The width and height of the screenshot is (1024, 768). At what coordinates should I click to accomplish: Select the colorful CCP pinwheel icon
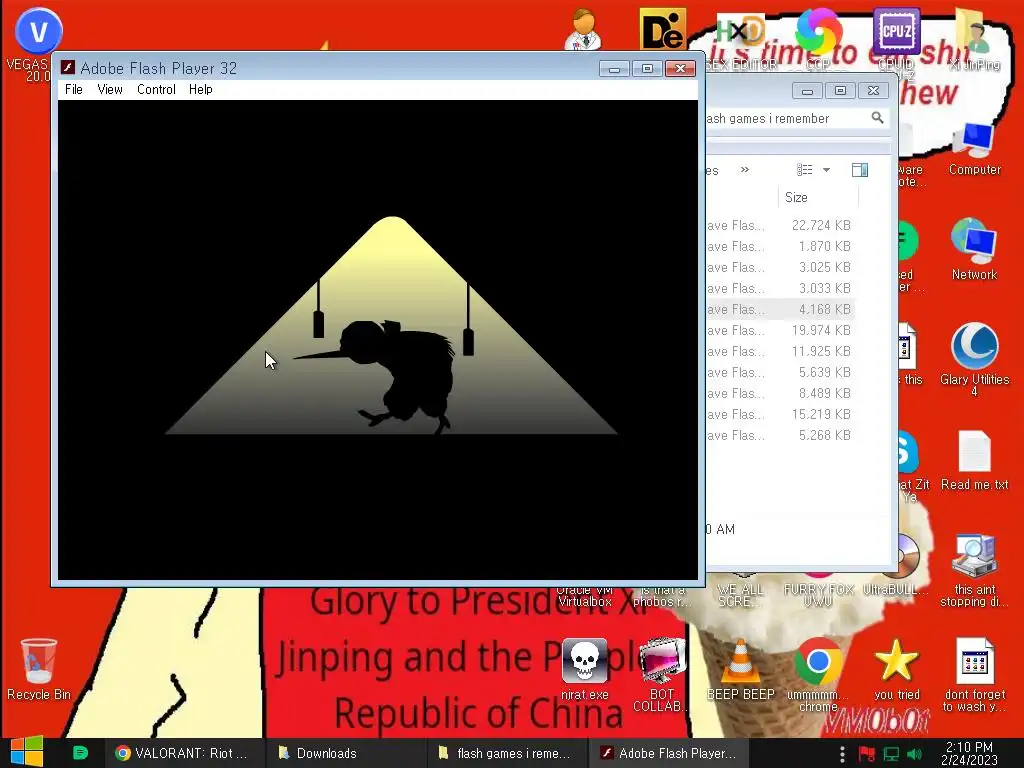(x=818, y=38)
